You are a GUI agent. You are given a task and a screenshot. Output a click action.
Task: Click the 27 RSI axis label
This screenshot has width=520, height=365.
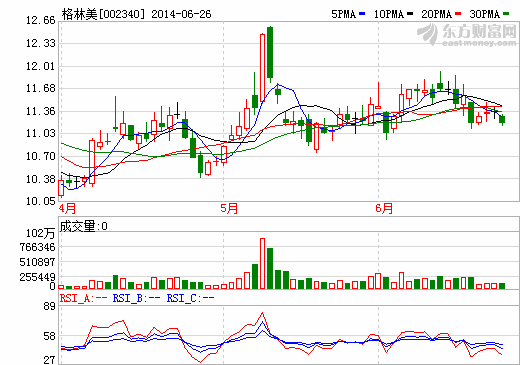pyautogui.click(x=49, y=360)
